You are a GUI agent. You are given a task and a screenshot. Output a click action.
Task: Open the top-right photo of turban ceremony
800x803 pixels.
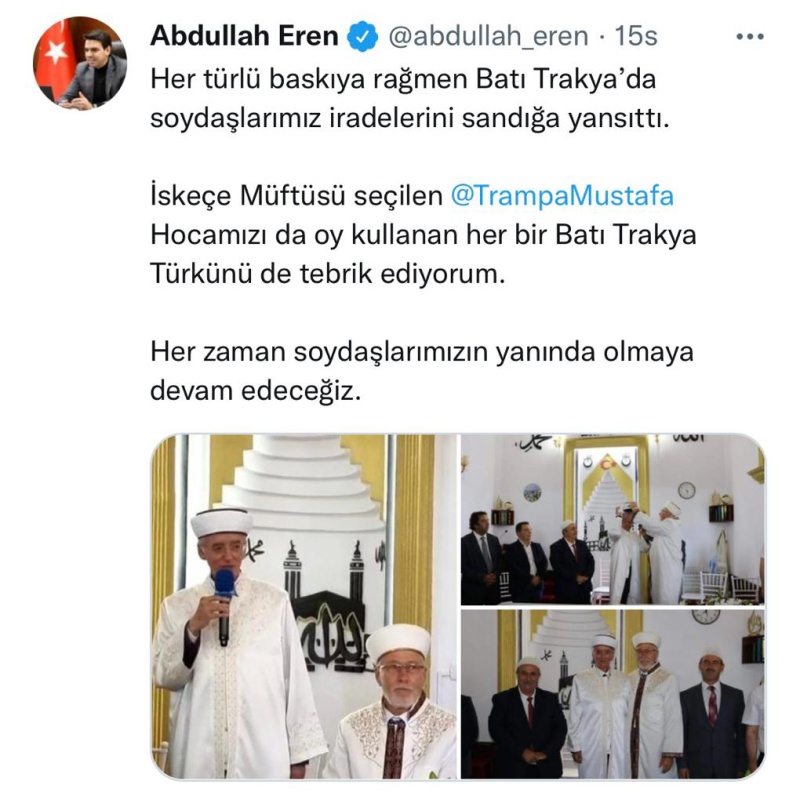click(613, 519)
